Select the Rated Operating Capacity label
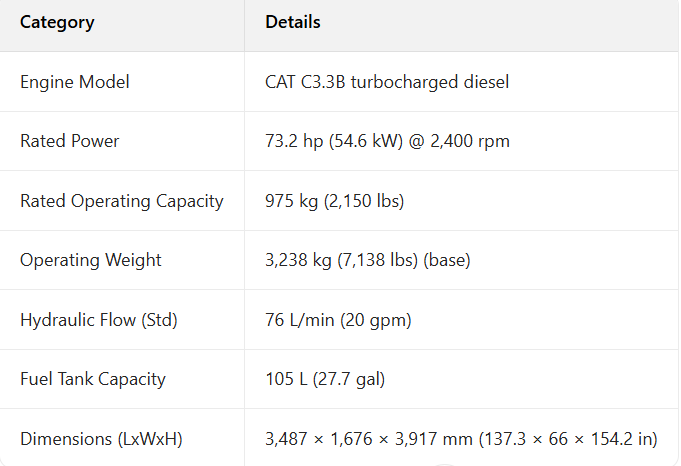 [x=122, y=201]
